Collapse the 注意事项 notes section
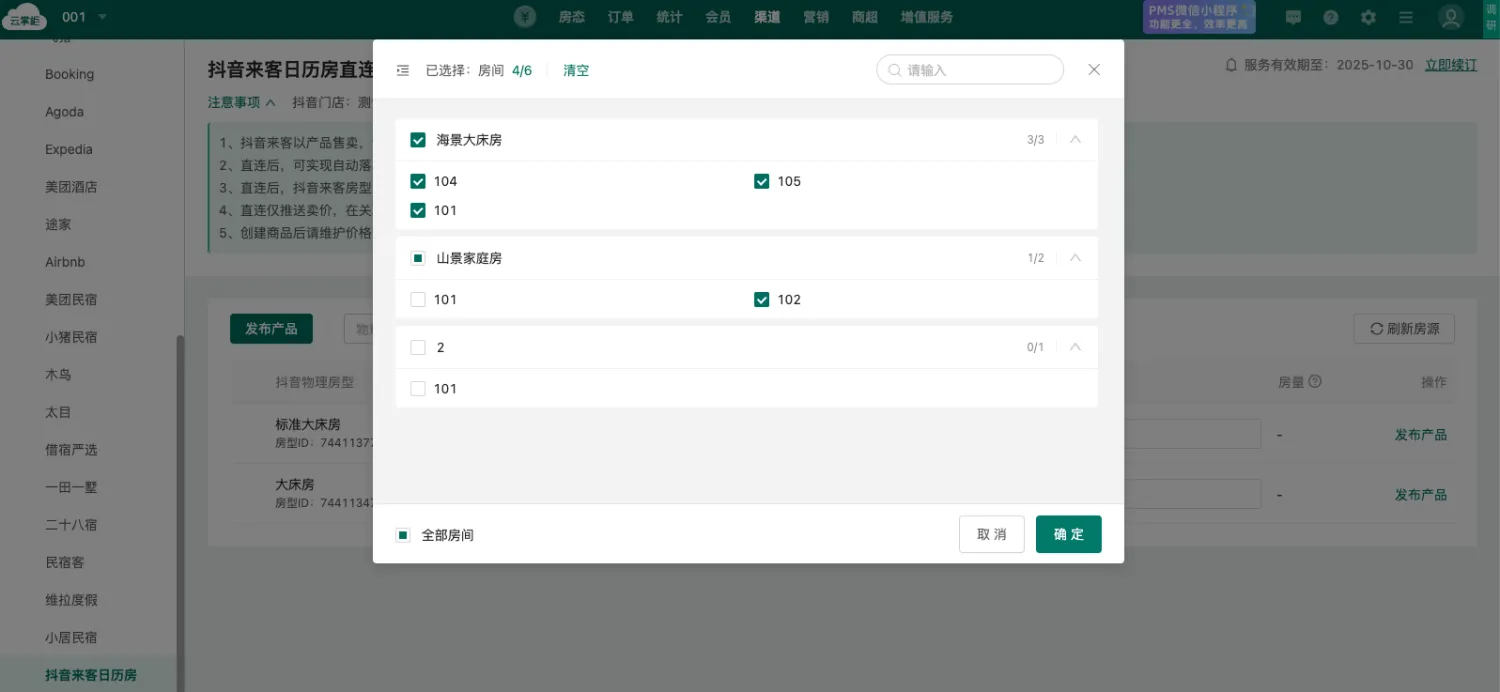This screenshot has width=1500, height=692. click(x=241, y=102)
